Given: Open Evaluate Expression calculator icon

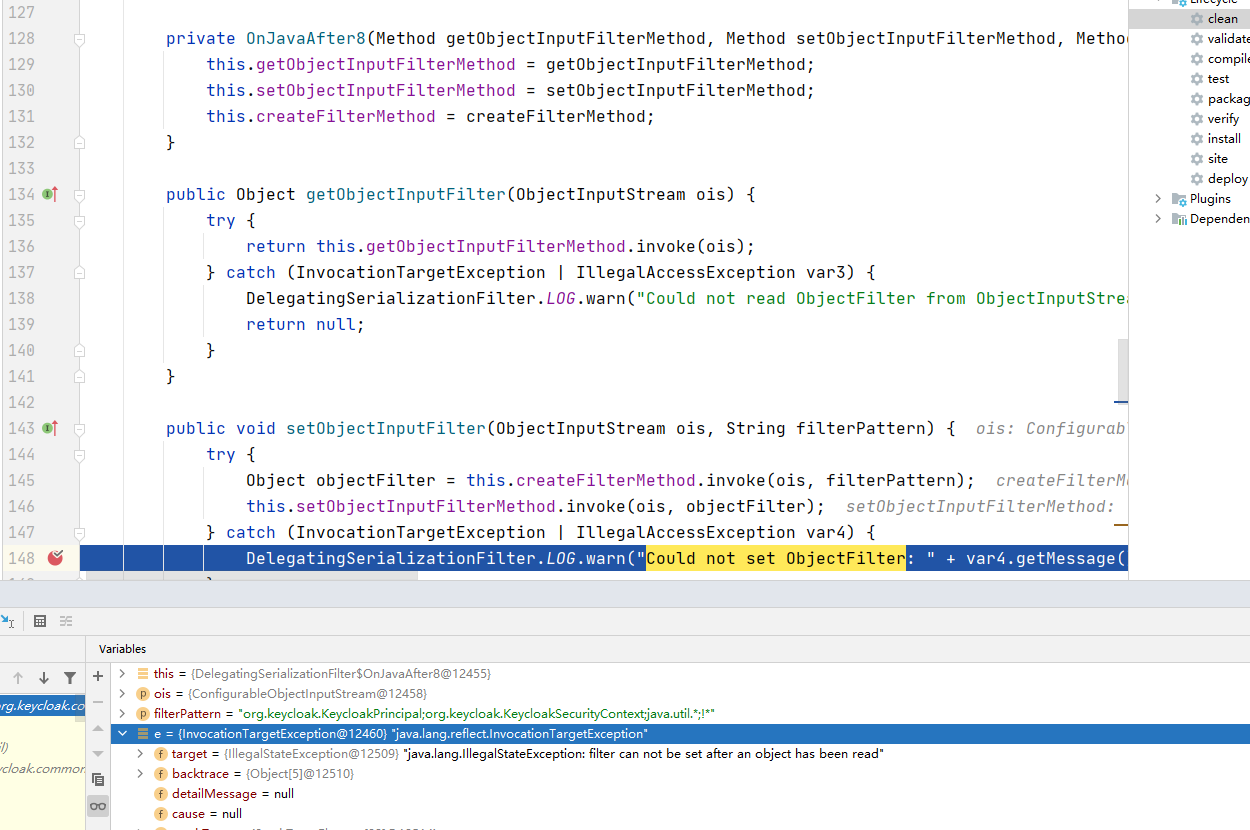Looking at the screenshot, I should coord(40,621).
